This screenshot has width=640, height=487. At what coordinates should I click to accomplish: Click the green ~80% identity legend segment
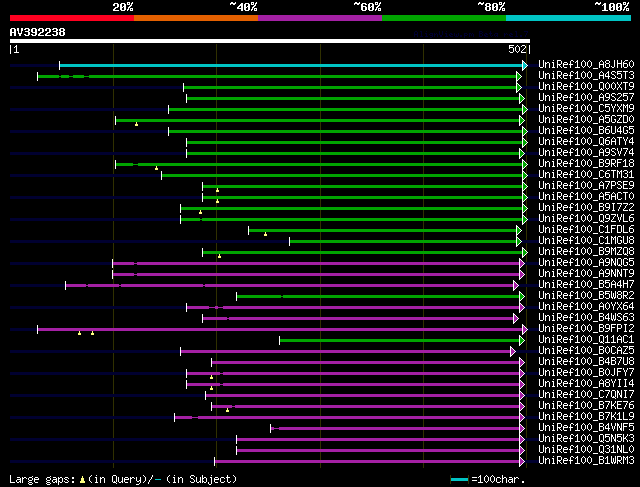pos(444,18)
